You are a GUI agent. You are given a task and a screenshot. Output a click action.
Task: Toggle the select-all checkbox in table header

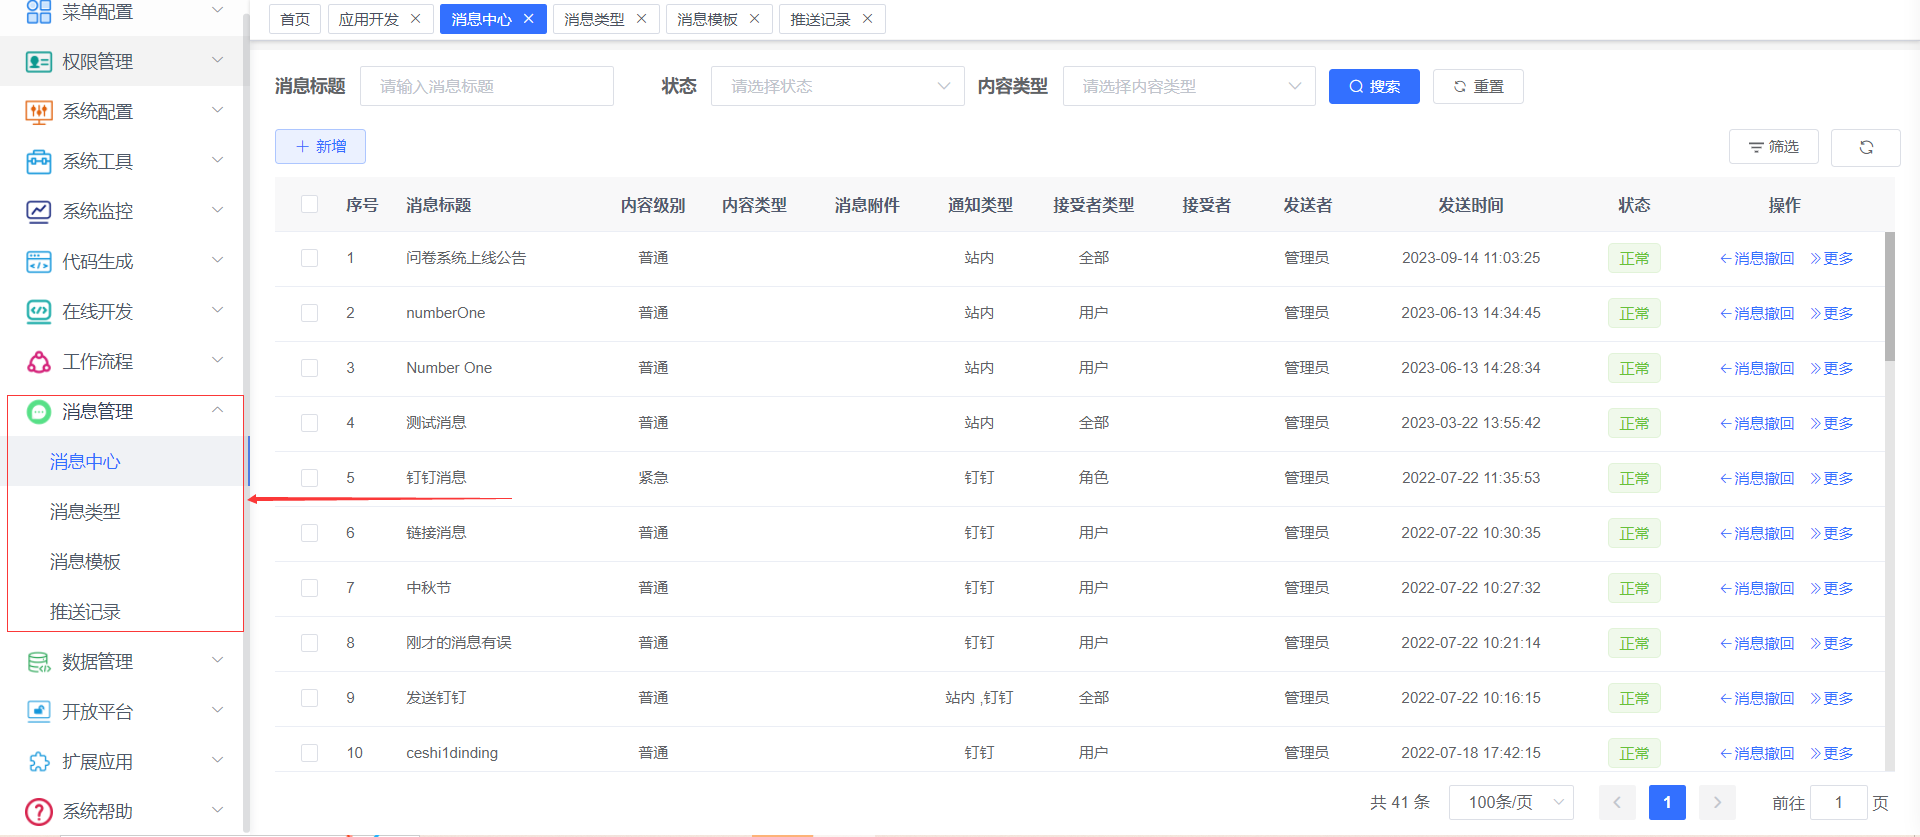pyautogui.click(x=310, y=204)
